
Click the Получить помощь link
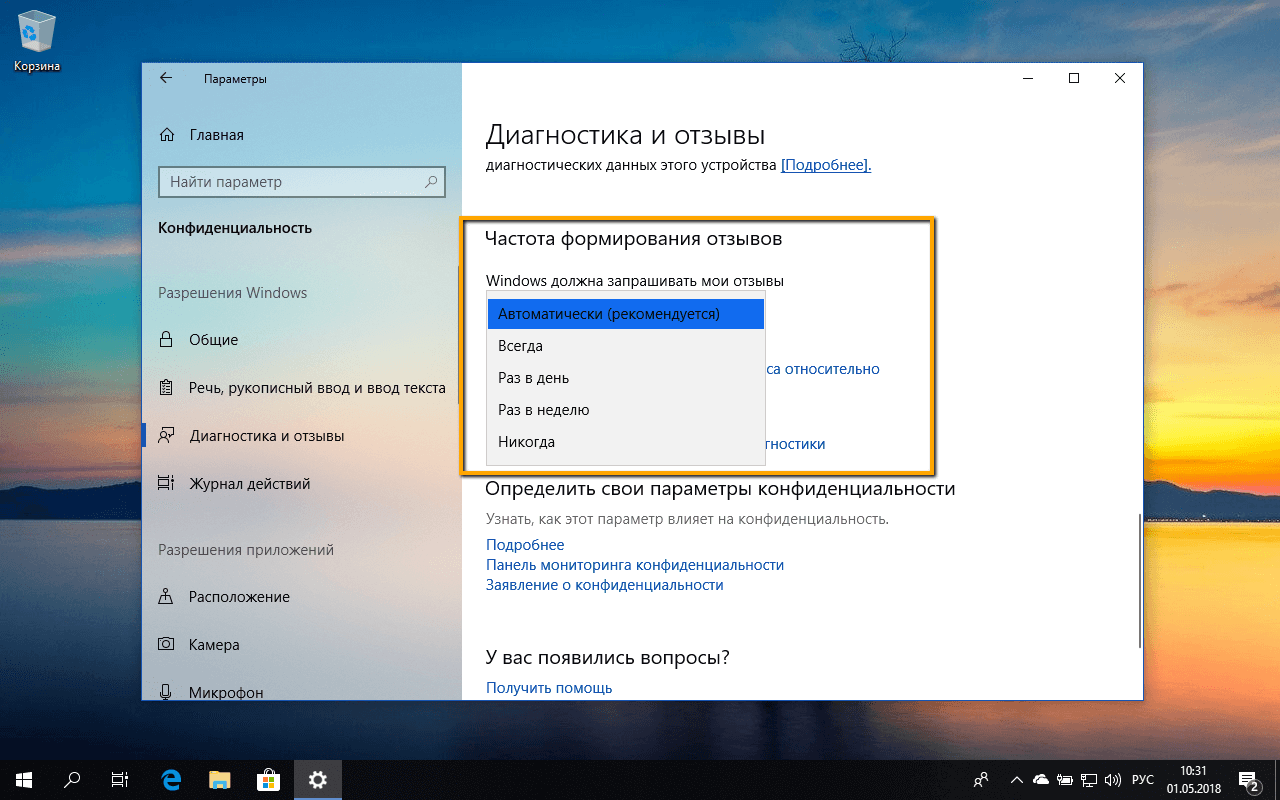tap(549, 688)
